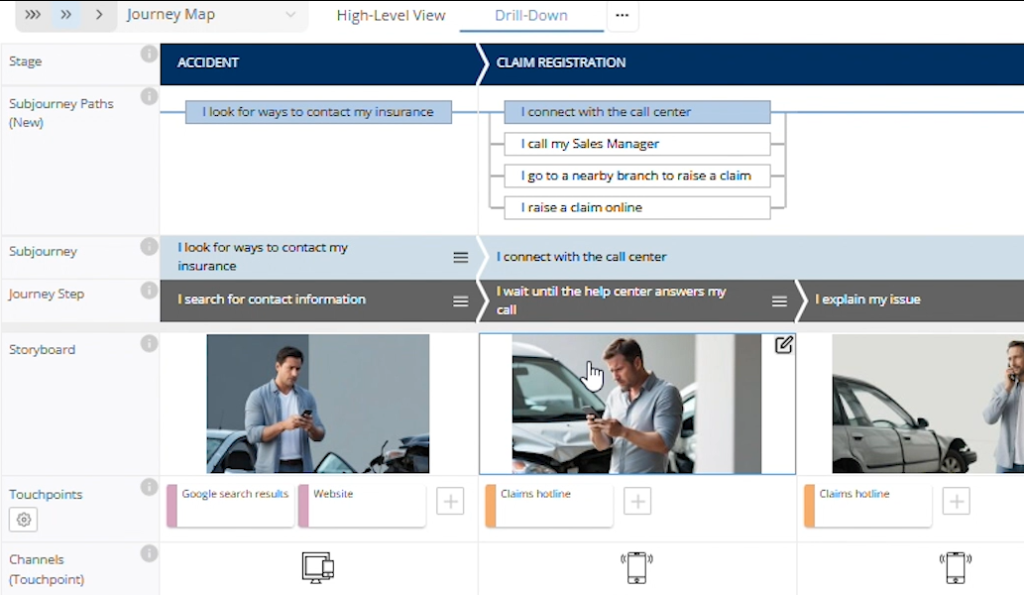The image size is (1024, 595).
Task: Show info for the Storyboard row
Action: [x=149, y=344]
